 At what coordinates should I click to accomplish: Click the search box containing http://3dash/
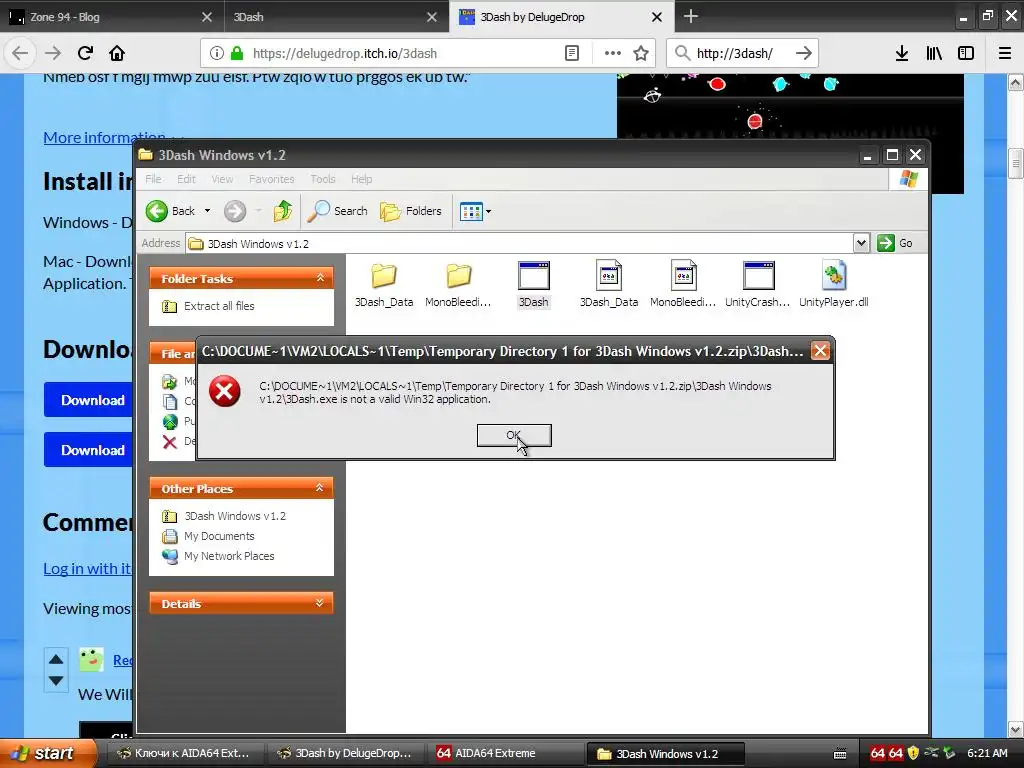click(742, 53)
